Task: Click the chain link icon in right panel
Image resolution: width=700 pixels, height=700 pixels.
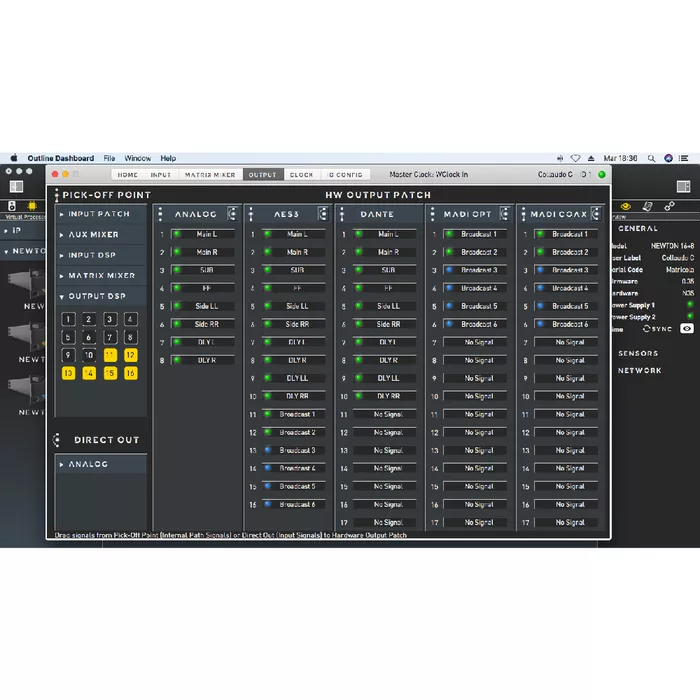Action: tap(669, 206)
